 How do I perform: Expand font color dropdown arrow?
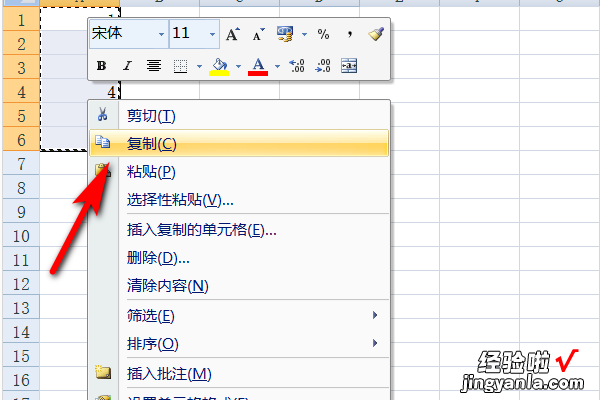(277, 67)
